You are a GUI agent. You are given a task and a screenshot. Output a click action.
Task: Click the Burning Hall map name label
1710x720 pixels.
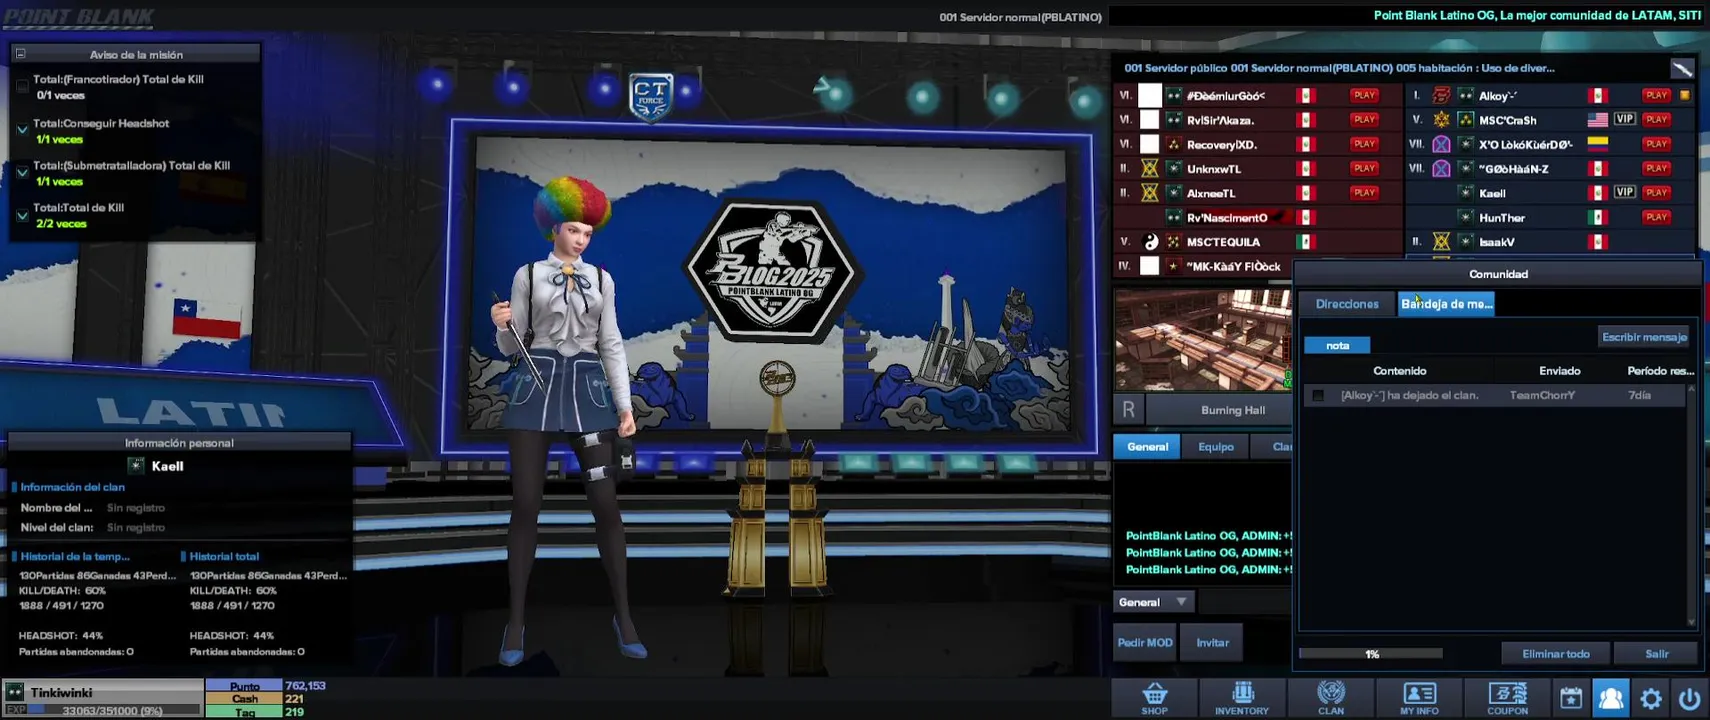[x=1232, y=410]
